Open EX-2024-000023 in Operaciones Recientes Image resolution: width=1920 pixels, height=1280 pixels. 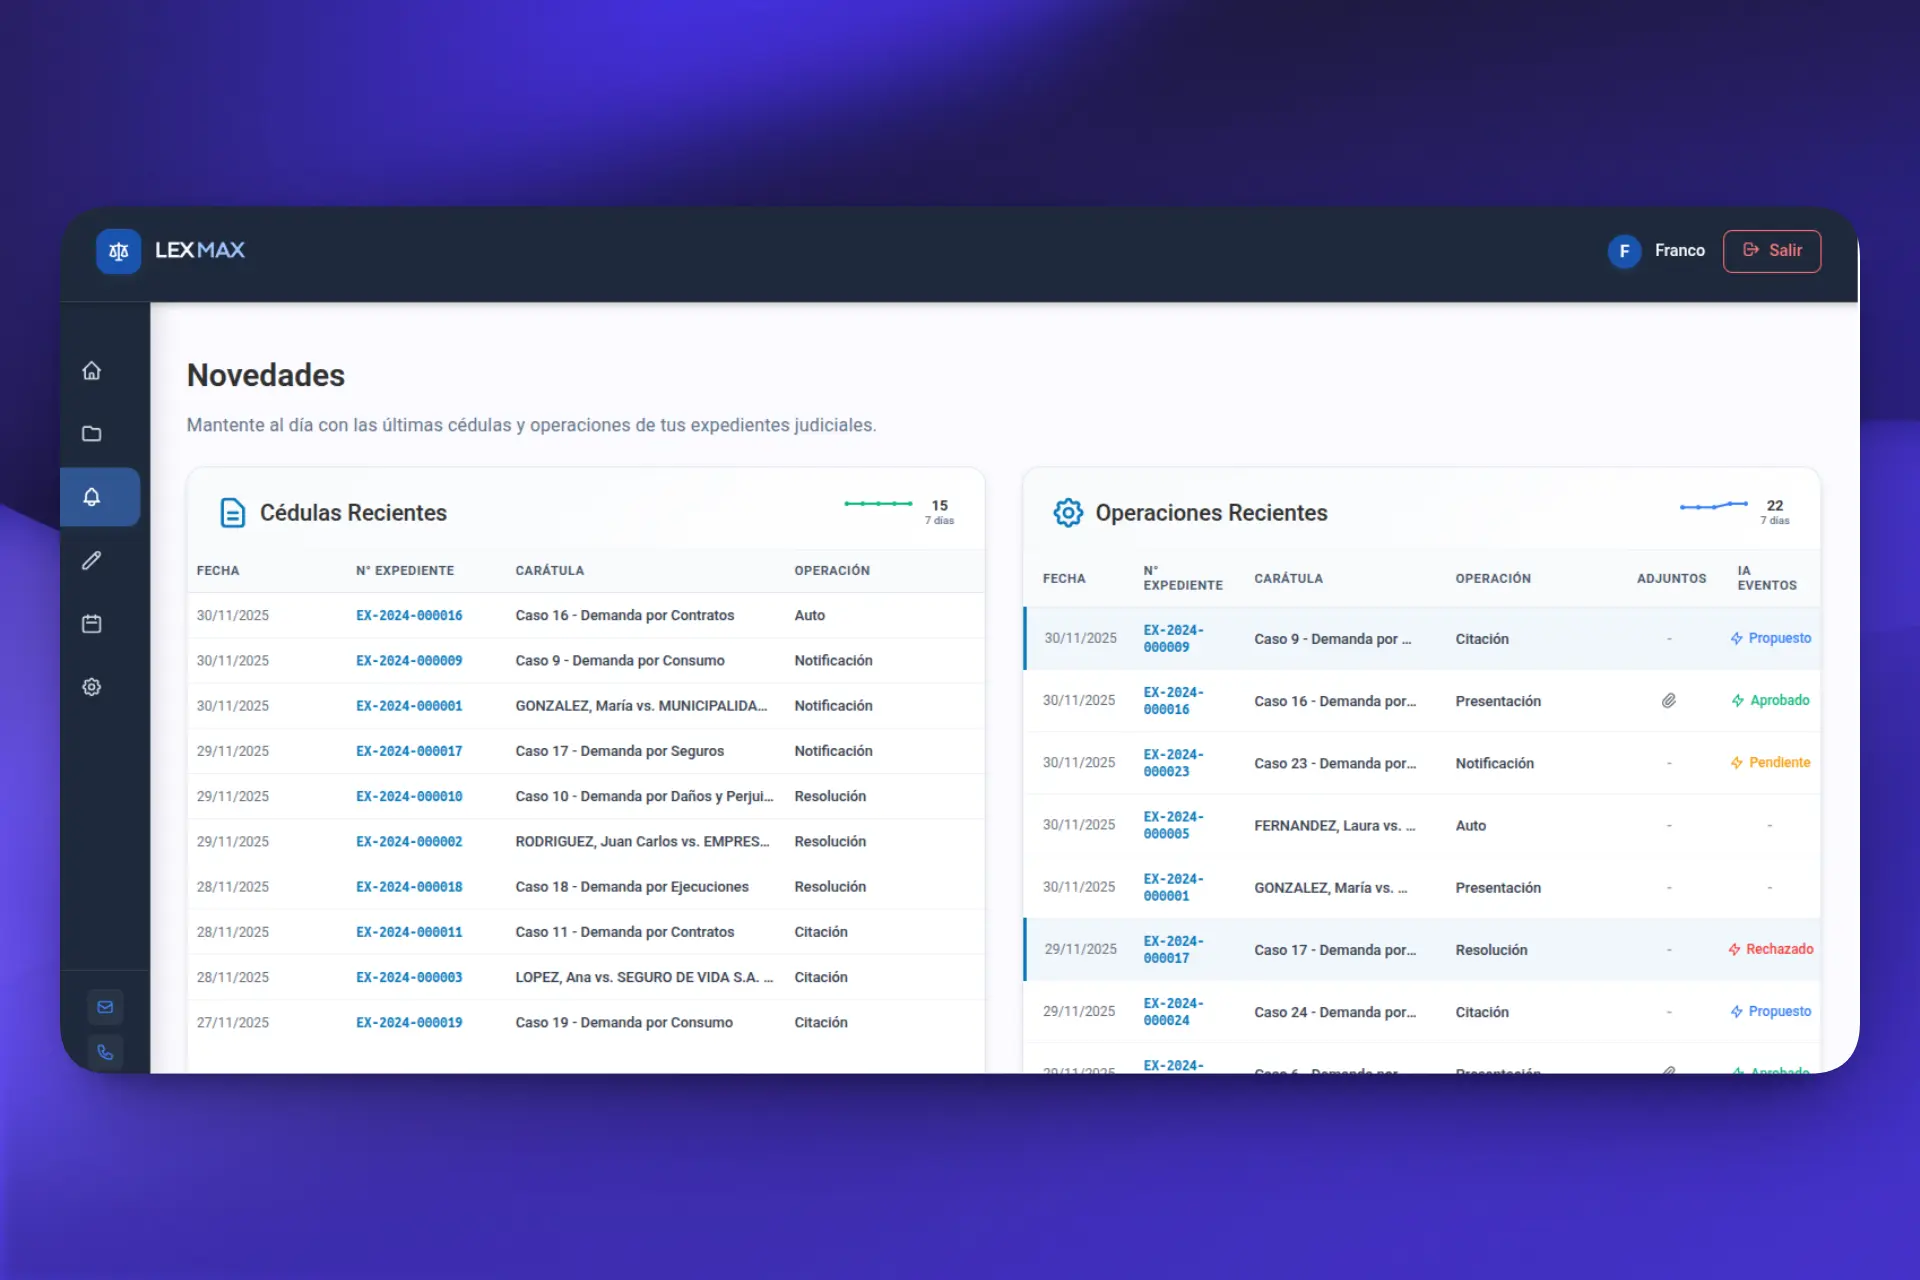click(1174, 763)
